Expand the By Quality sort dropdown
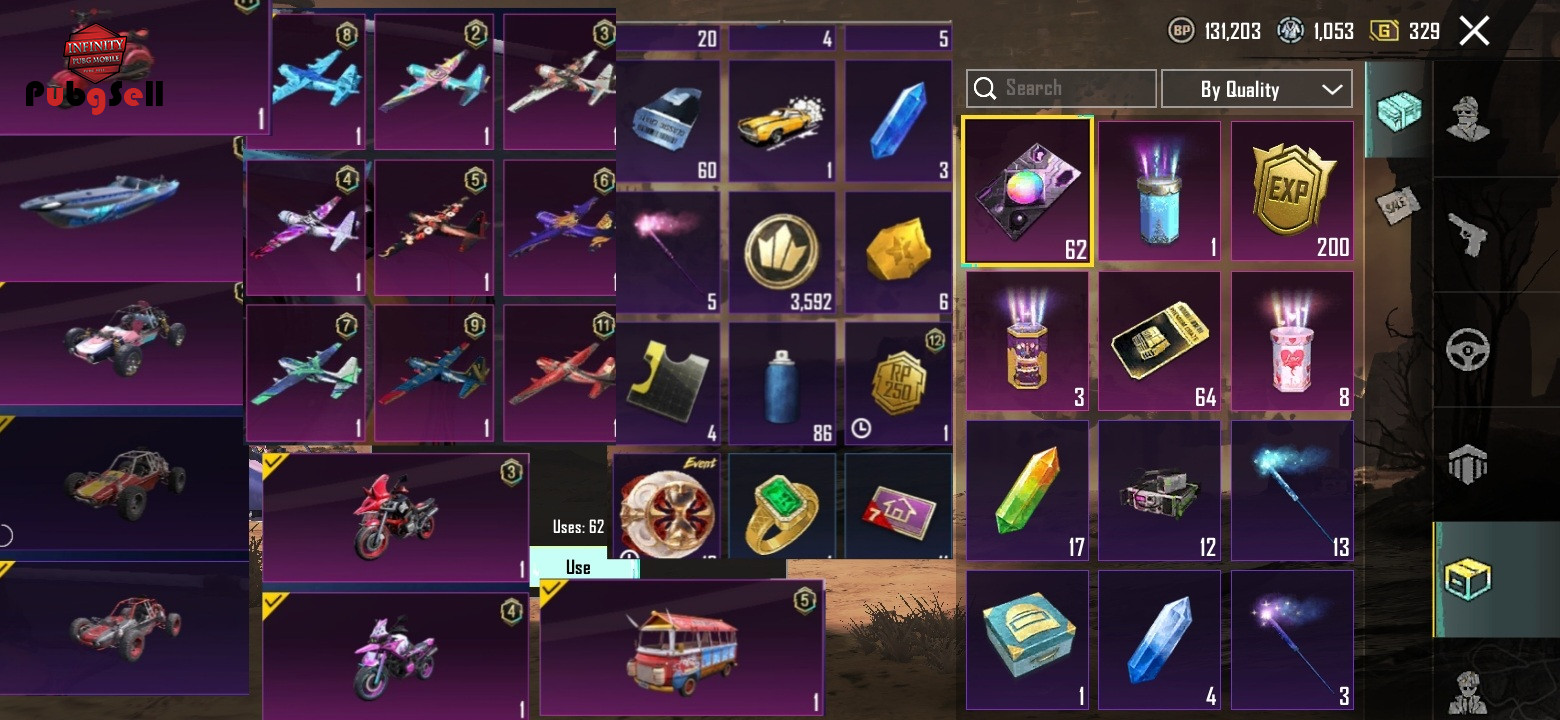 (x=1257, y=89)
